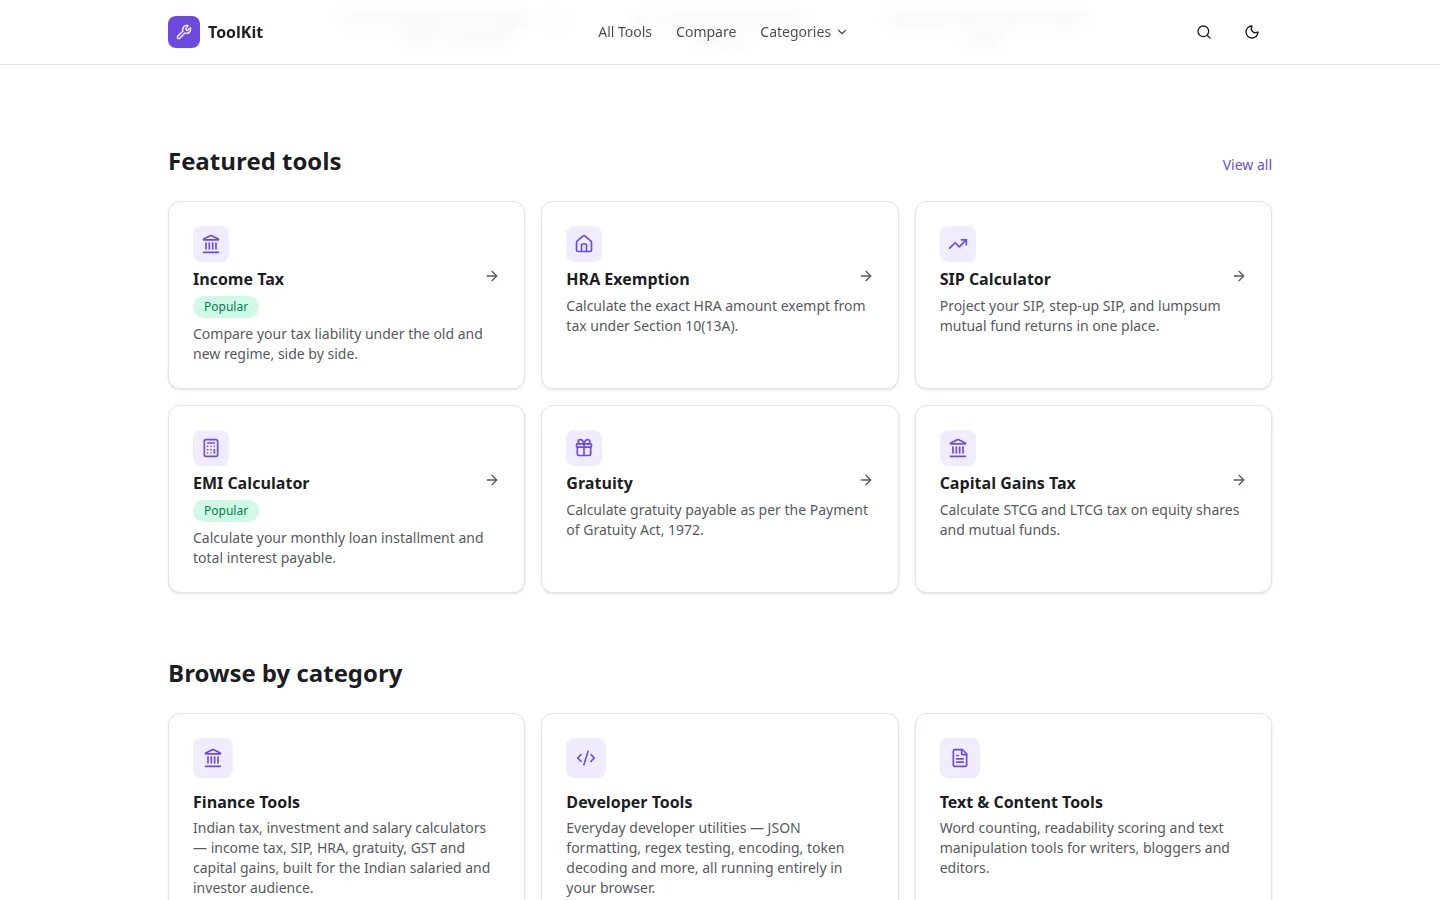Click 'Calculate STCG and LTCG tax' description

point(1089,520)
